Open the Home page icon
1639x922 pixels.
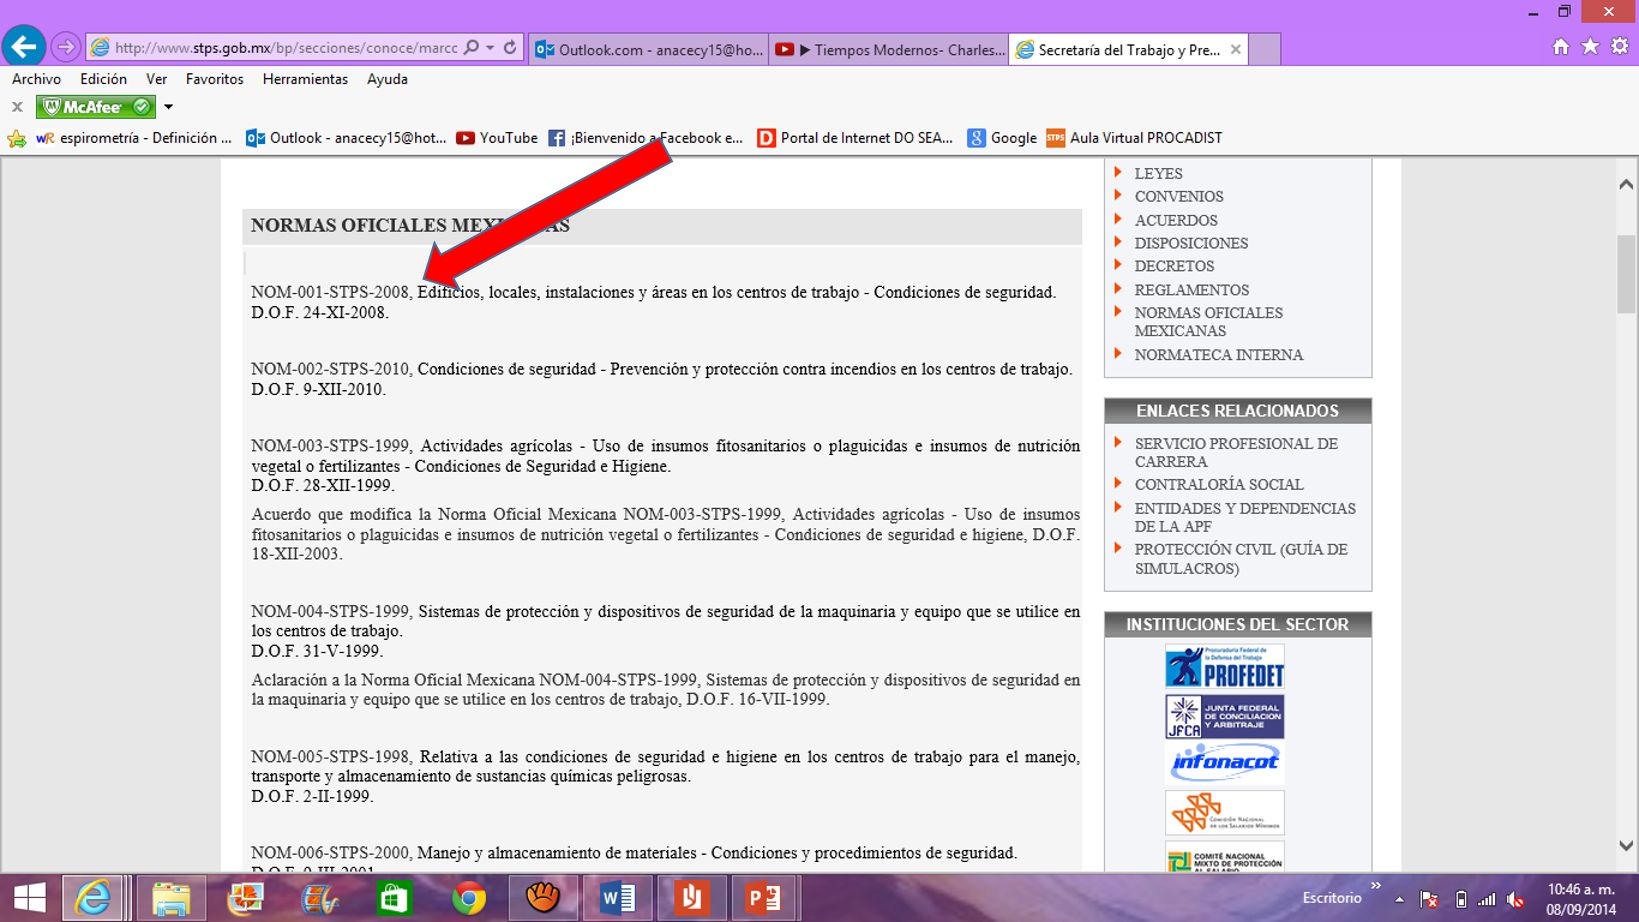point(1560,47)
